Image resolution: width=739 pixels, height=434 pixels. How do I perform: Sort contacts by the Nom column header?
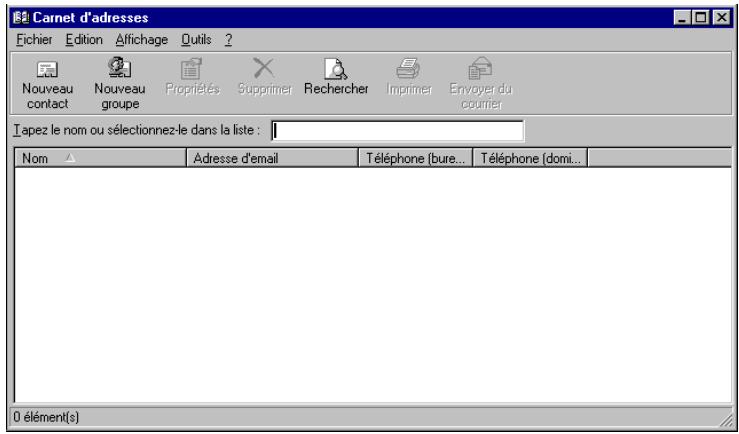click(x=100, y=158)
